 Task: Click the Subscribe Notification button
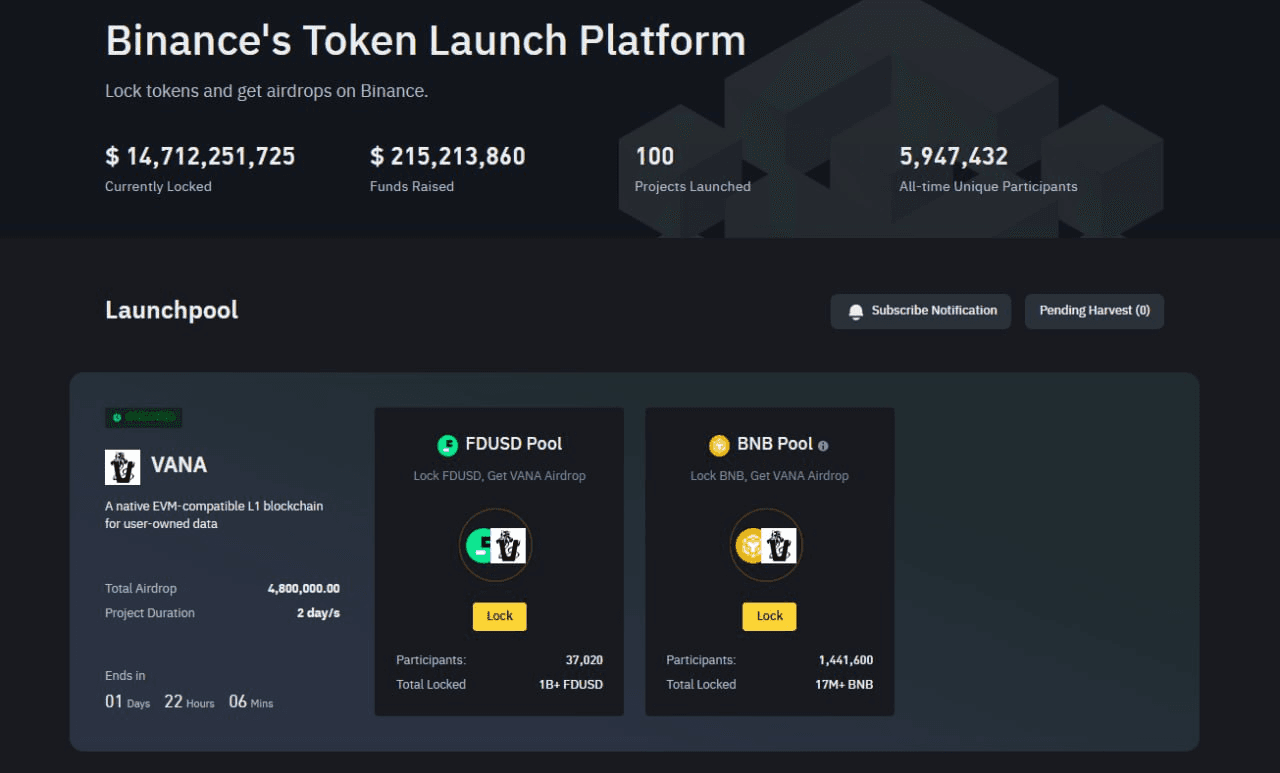pyautogui.click(x=920, y=311)
